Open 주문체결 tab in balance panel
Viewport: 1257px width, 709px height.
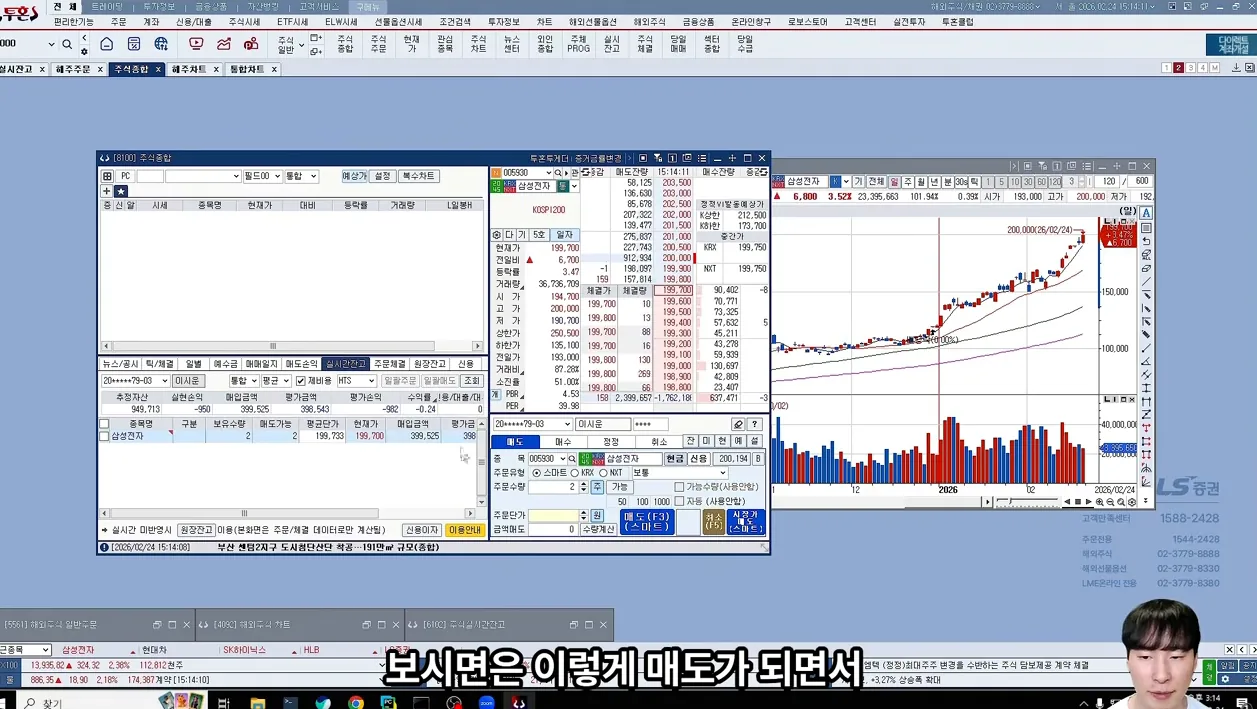coord(389,364)
